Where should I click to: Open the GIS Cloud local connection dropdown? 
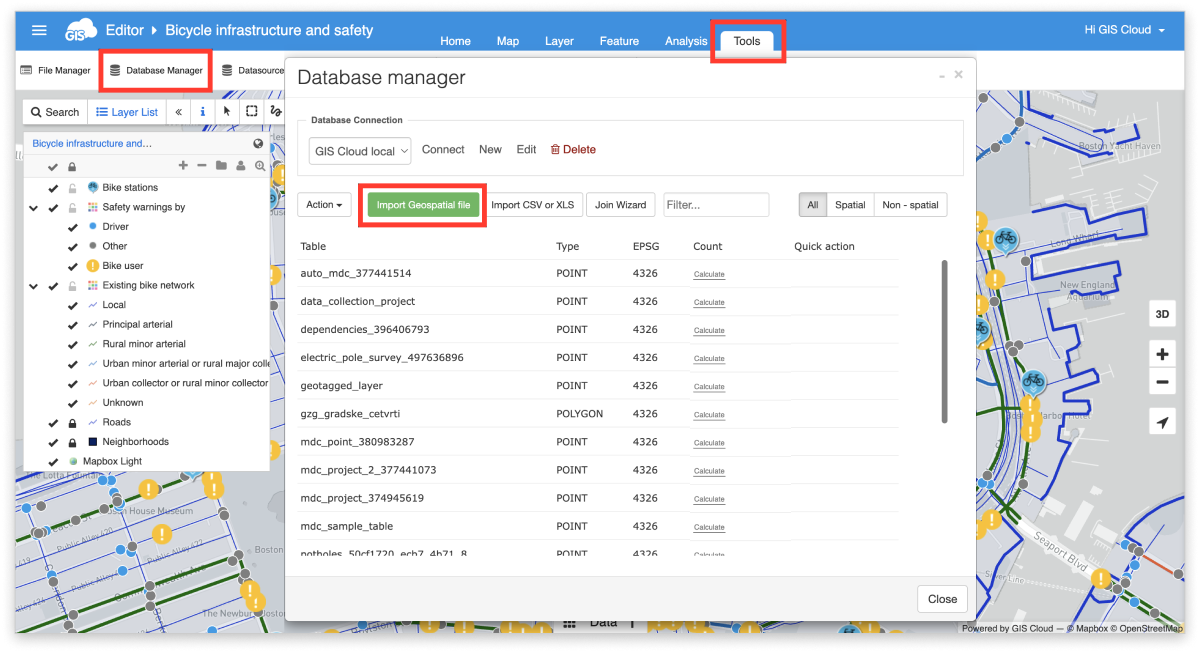click(359, 150)
